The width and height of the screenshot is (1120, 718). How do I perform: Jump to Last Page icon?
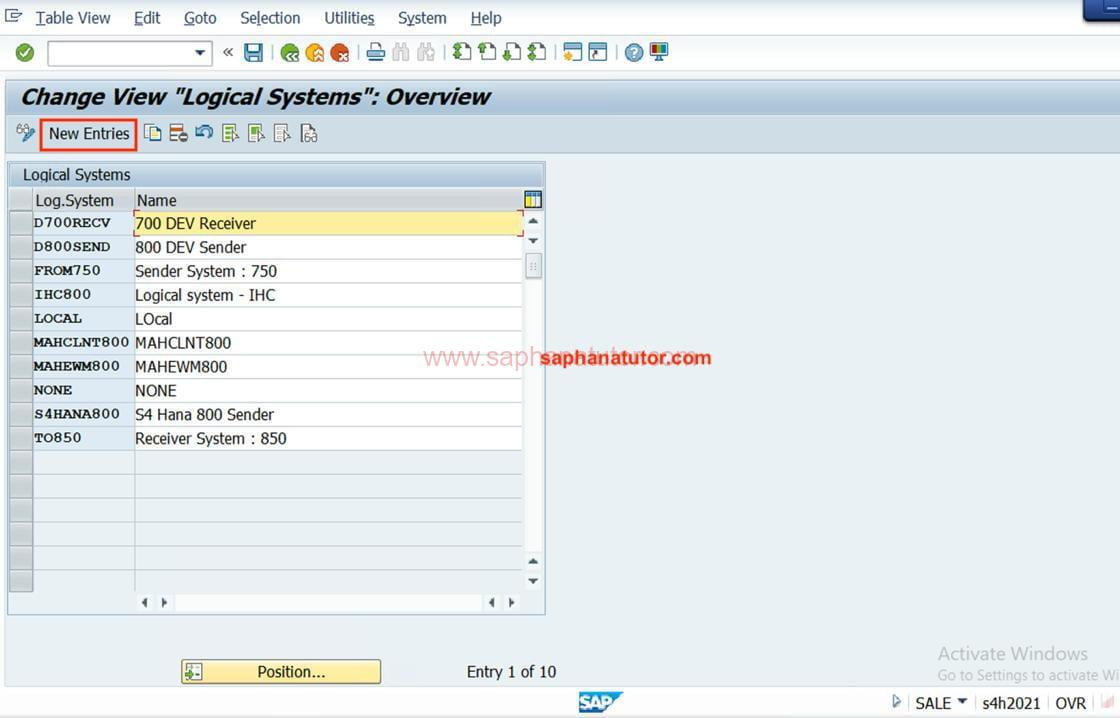(537, 52)
